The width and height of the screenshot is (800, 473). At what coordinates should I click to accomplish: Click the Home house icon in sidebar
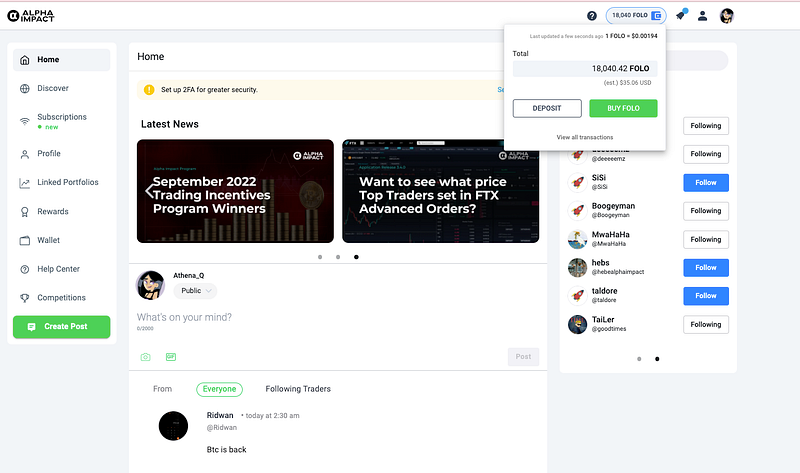24,60
